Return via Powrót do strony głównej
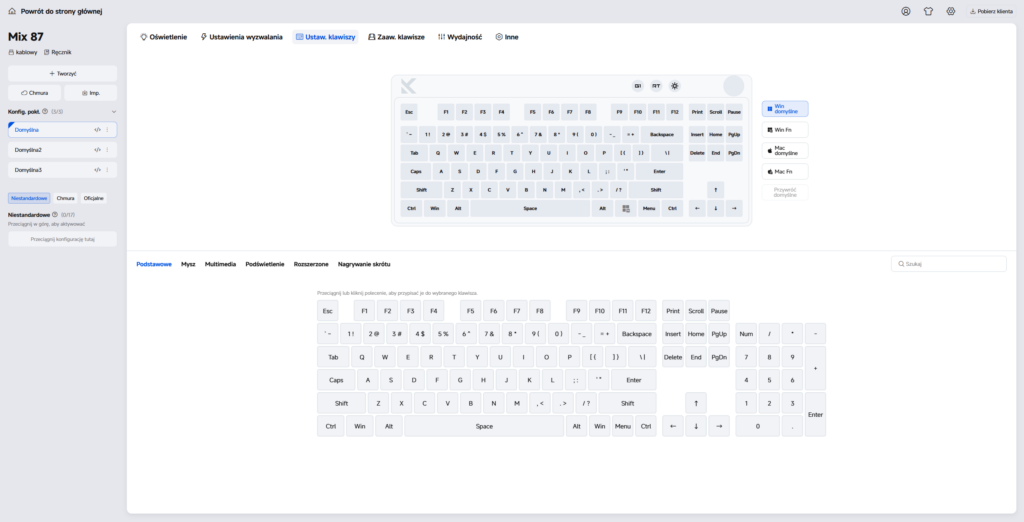Viewport: 1024px width, 522px height. click(55, 11)
